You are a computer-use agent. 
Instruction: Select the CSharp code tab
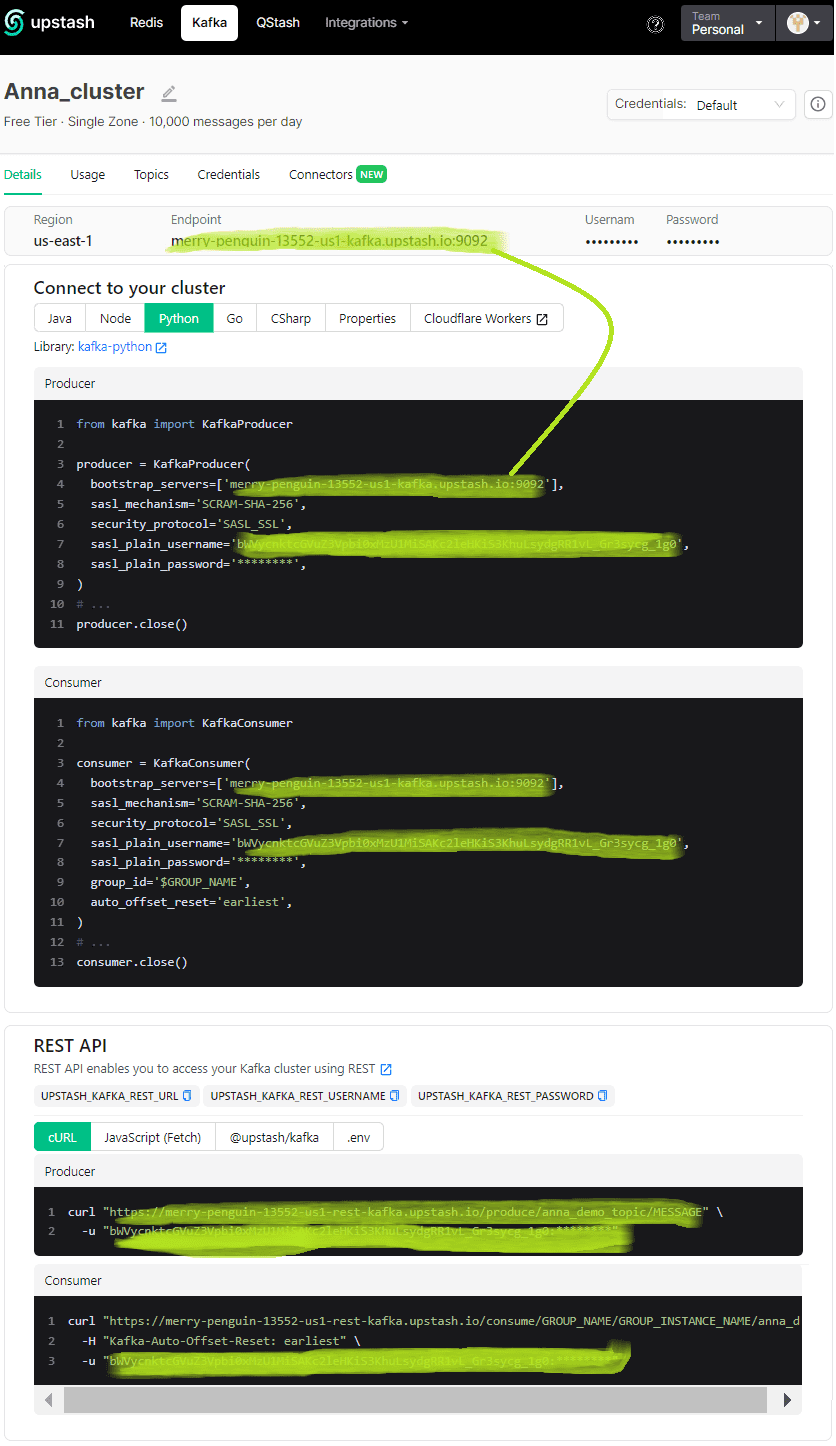click(x=291, y=318)
